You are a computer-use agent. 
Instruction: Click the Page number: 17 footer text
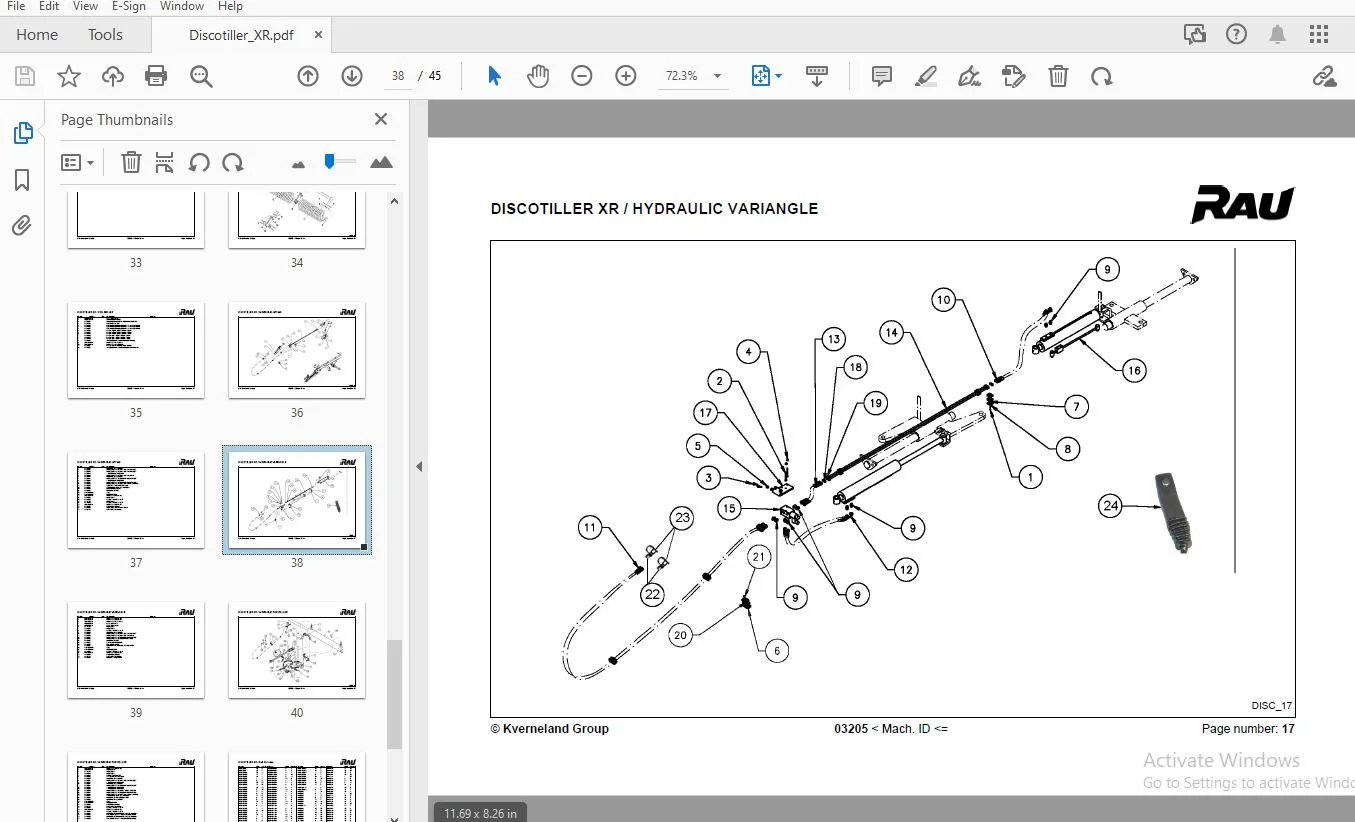[x=1248, y=729]
